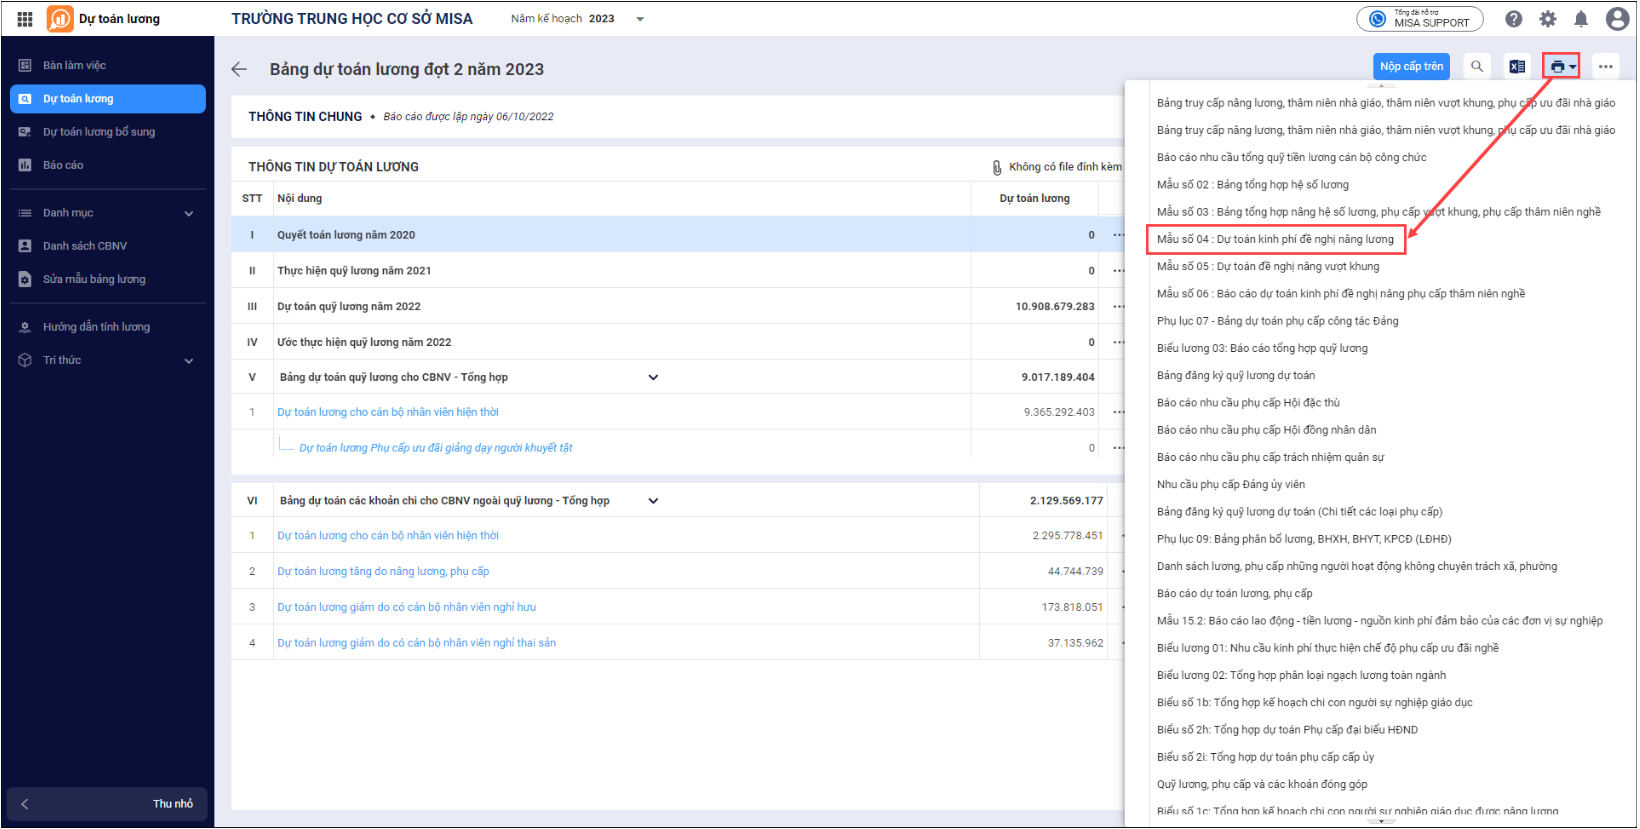
Task: Click the Sửa mẫu bảng lương sidebar icon
Action: point(25,279)
